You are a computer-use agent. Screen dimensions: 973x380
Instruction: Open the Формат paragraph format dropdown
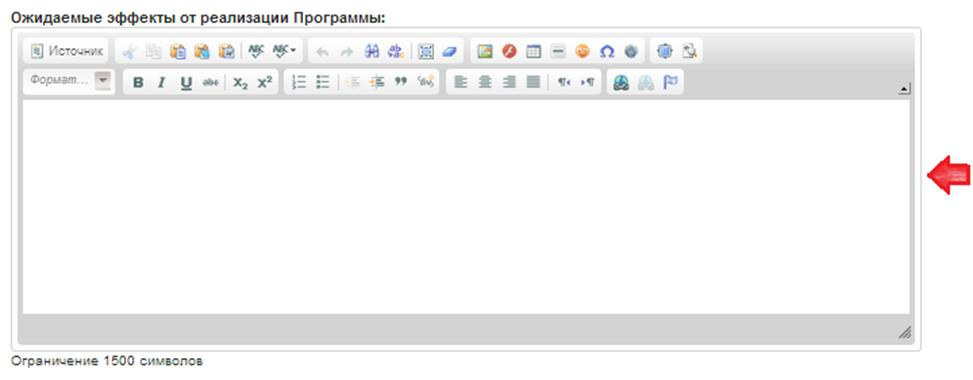(x=69, y=81)
